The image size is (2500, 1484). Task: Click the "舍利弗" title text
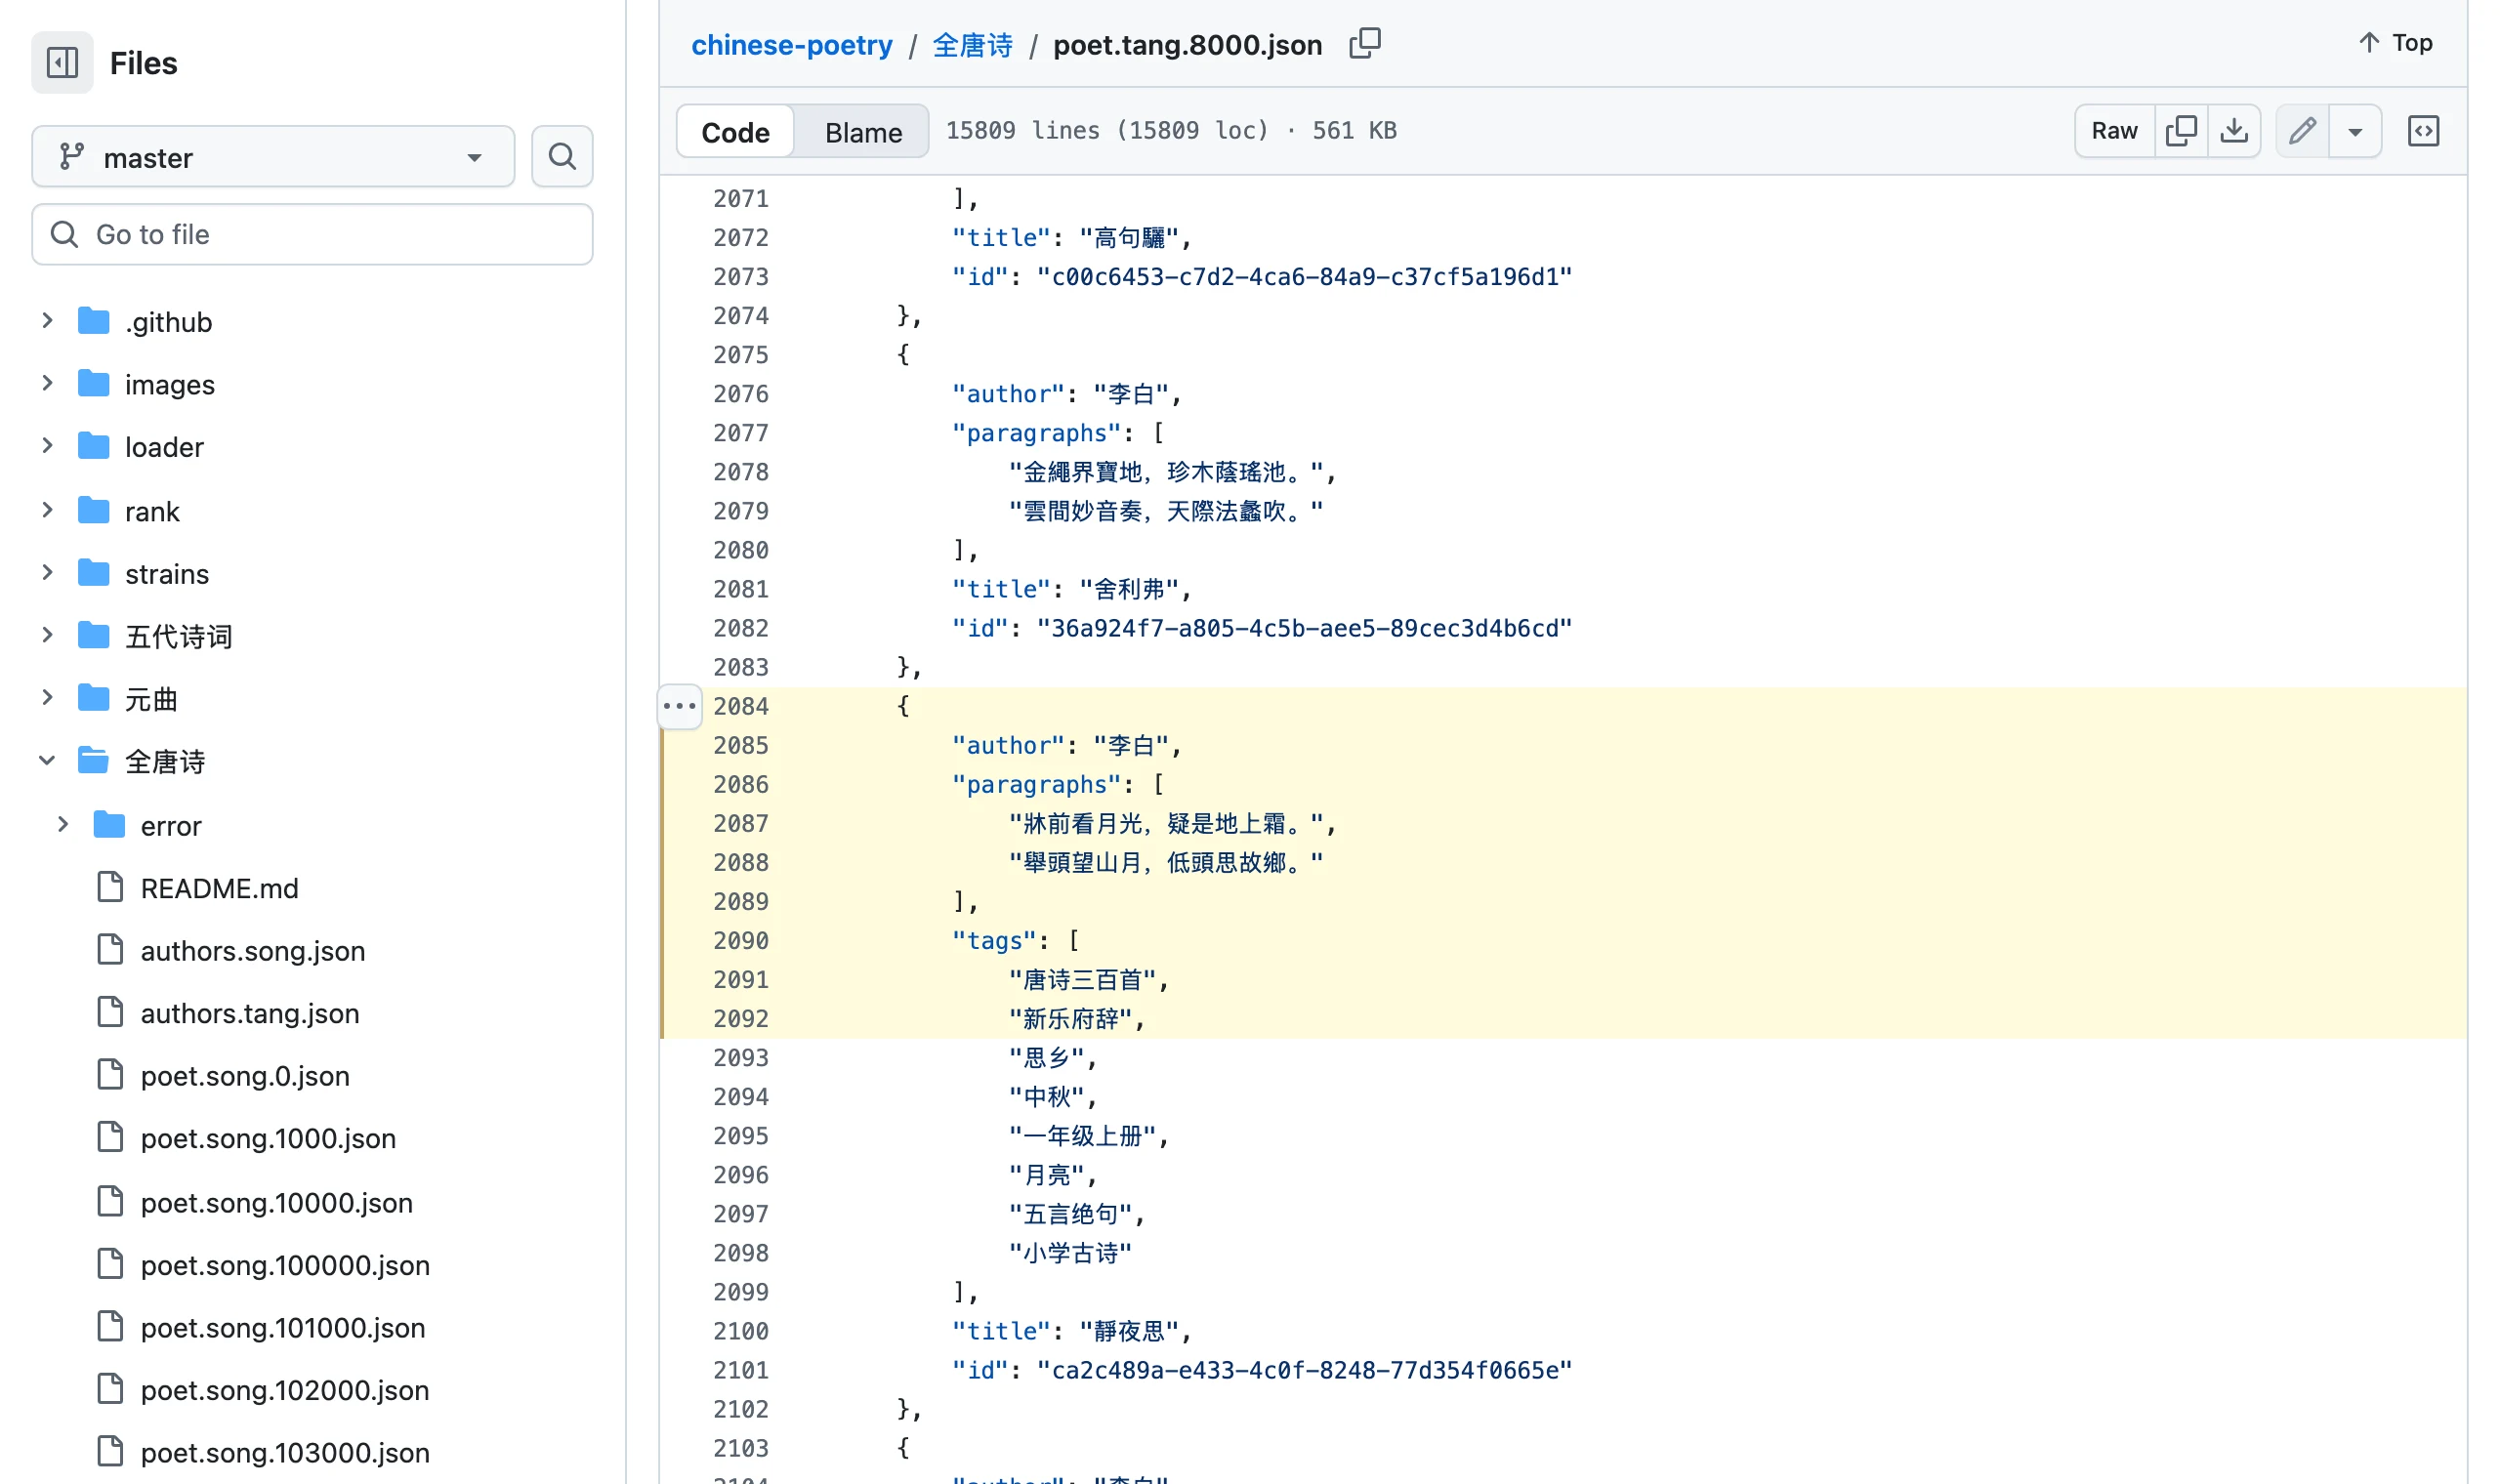click(1129, 589)
